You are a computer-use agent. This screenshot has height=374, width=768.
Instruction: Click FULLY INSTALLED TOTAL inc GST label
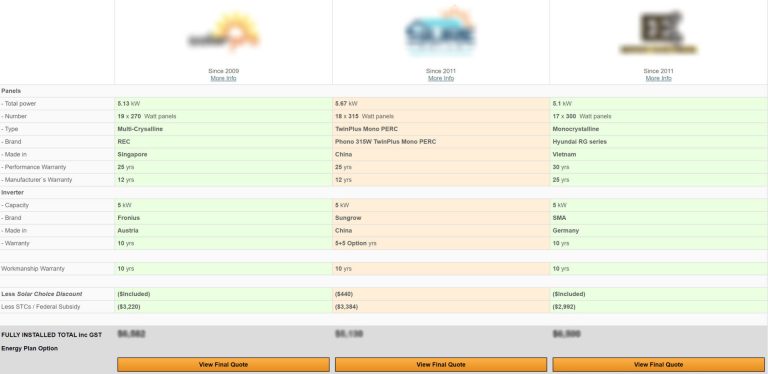point(51,335)
